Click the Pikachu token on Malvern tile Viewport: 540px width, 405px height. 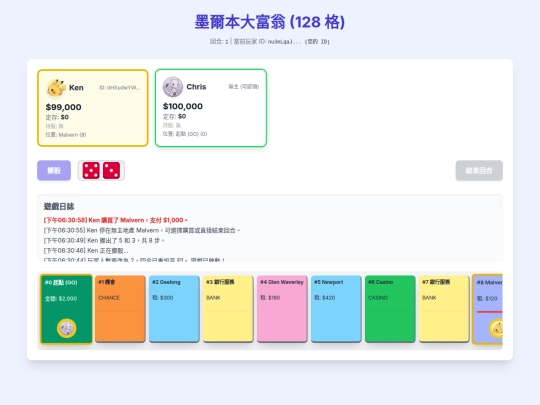[x=496, y=328]
